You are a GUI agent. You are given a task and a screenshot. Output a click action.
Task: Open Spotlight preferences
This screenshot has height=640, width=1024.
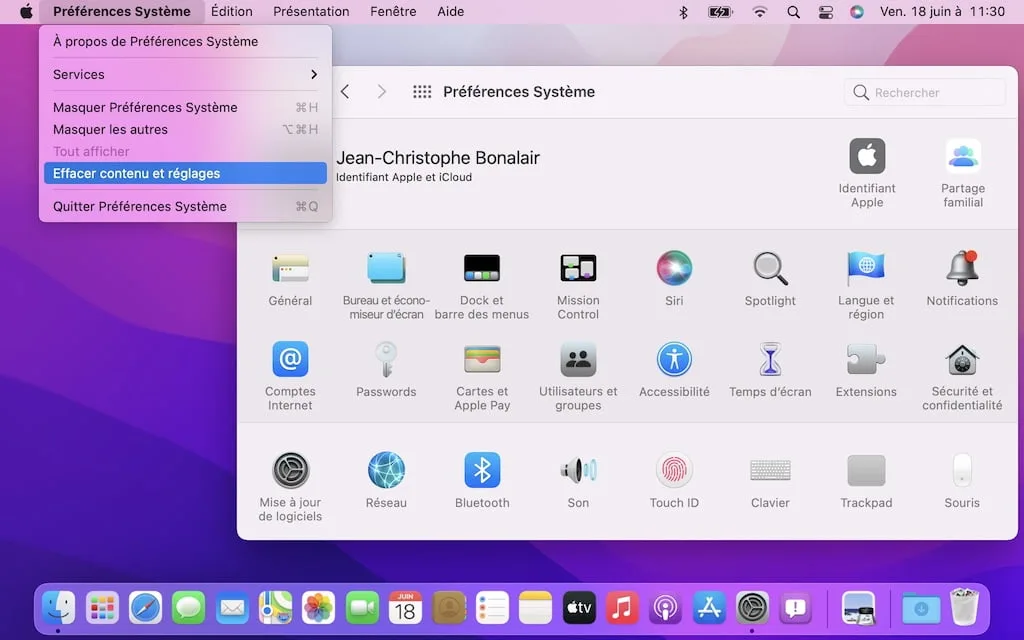[770, 280]
